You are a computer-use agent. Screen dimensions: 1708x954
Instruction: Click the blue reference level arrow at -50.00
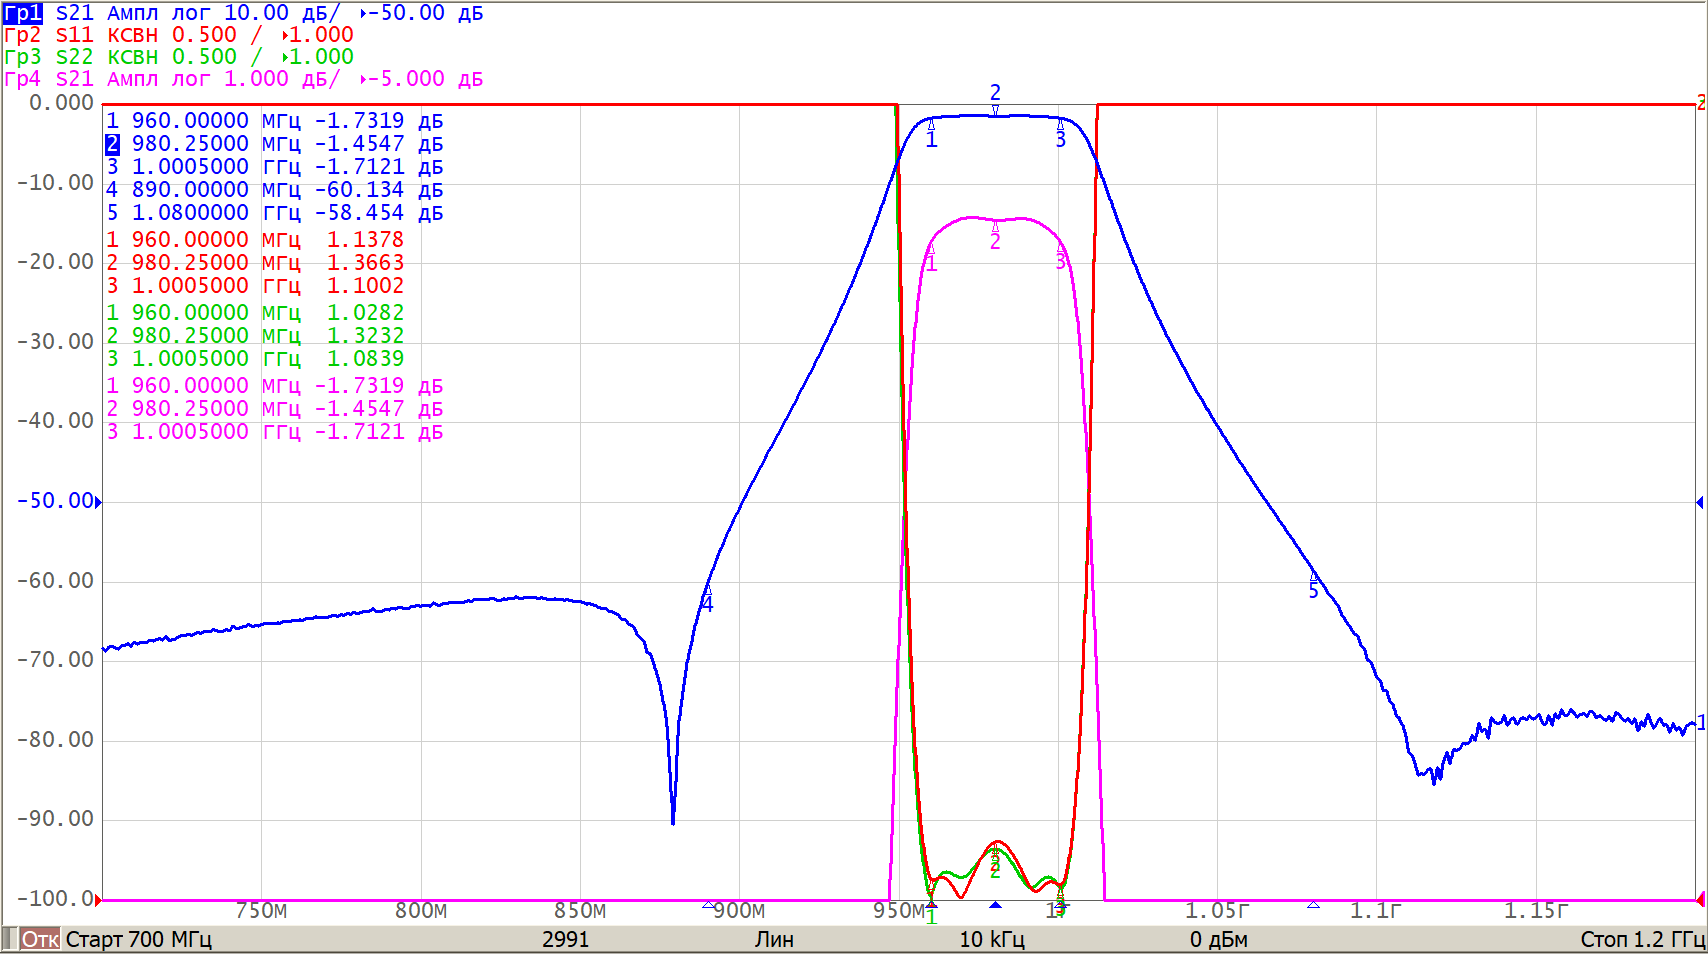tap(98, 502)
